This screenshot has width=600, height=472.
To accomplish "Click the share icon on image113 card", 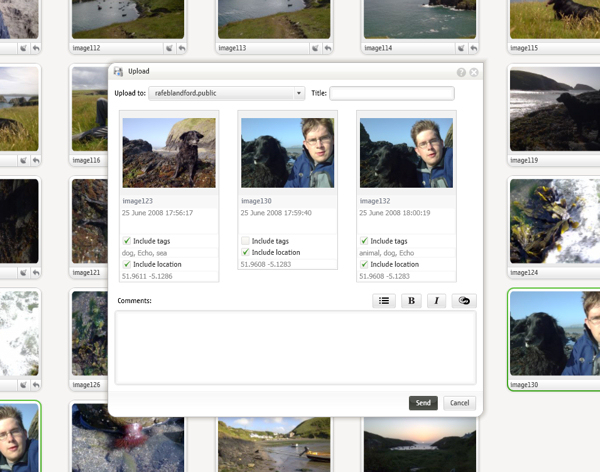I will pos(315,48).
